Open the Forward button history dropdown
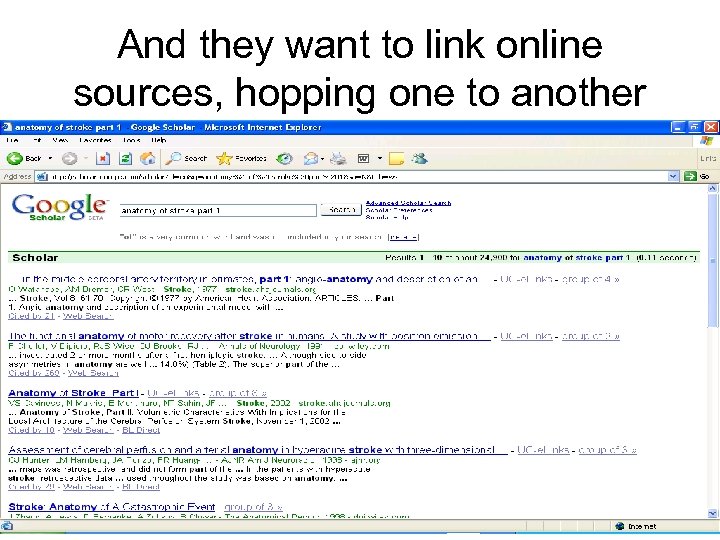720x540 pixels. (85, 159)
